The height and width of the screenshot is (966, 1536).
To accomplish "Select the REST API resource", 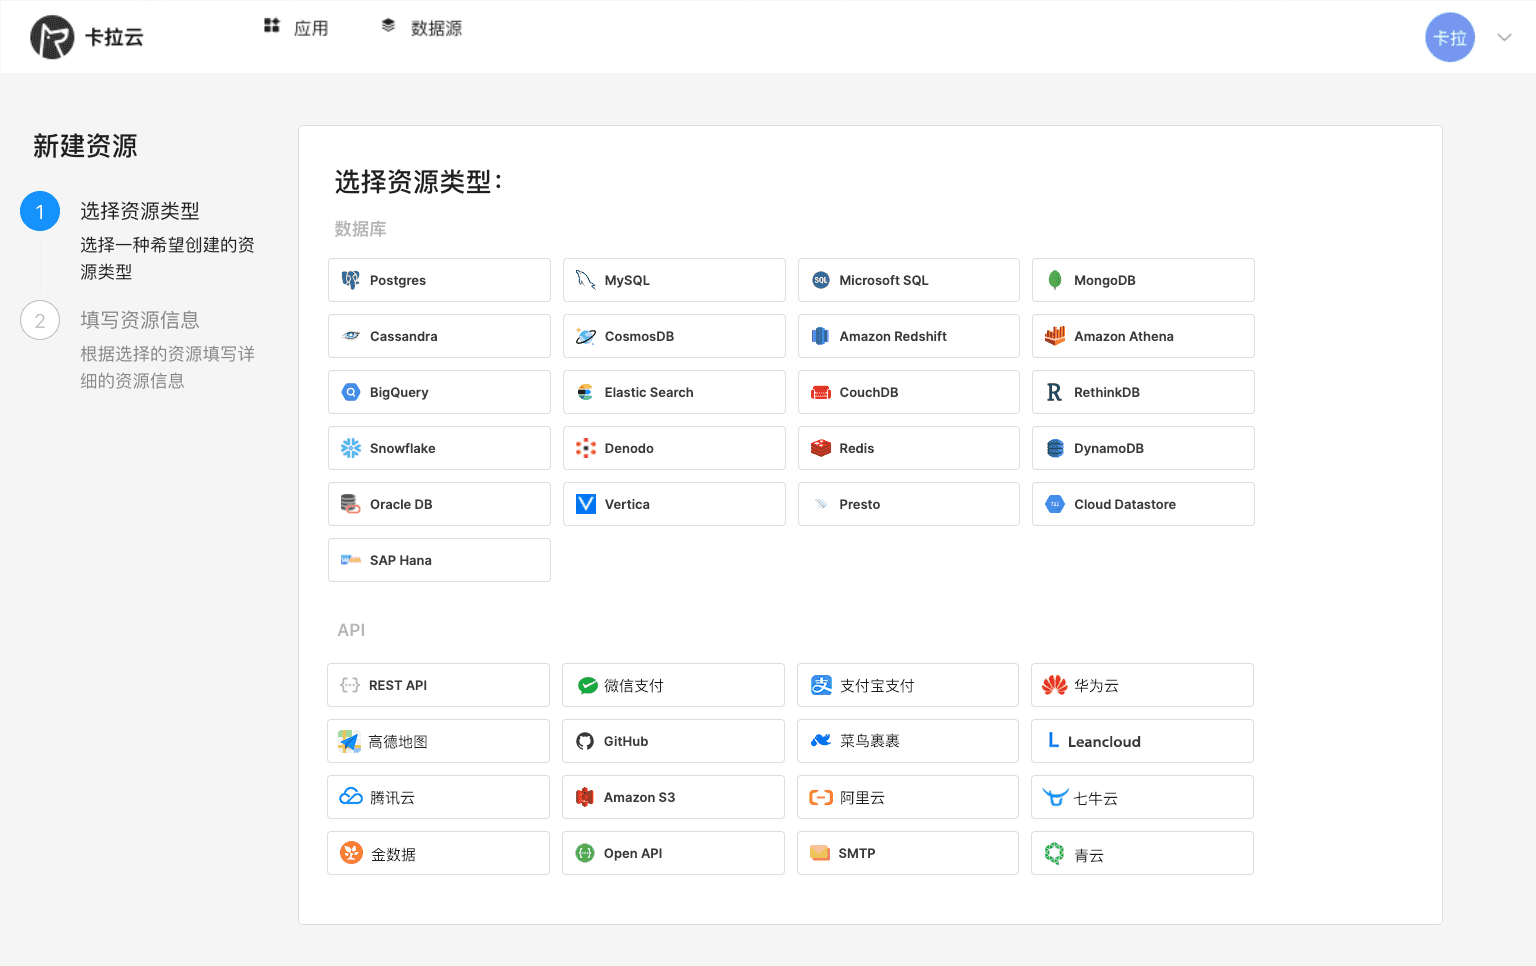I will pos(438,685).
